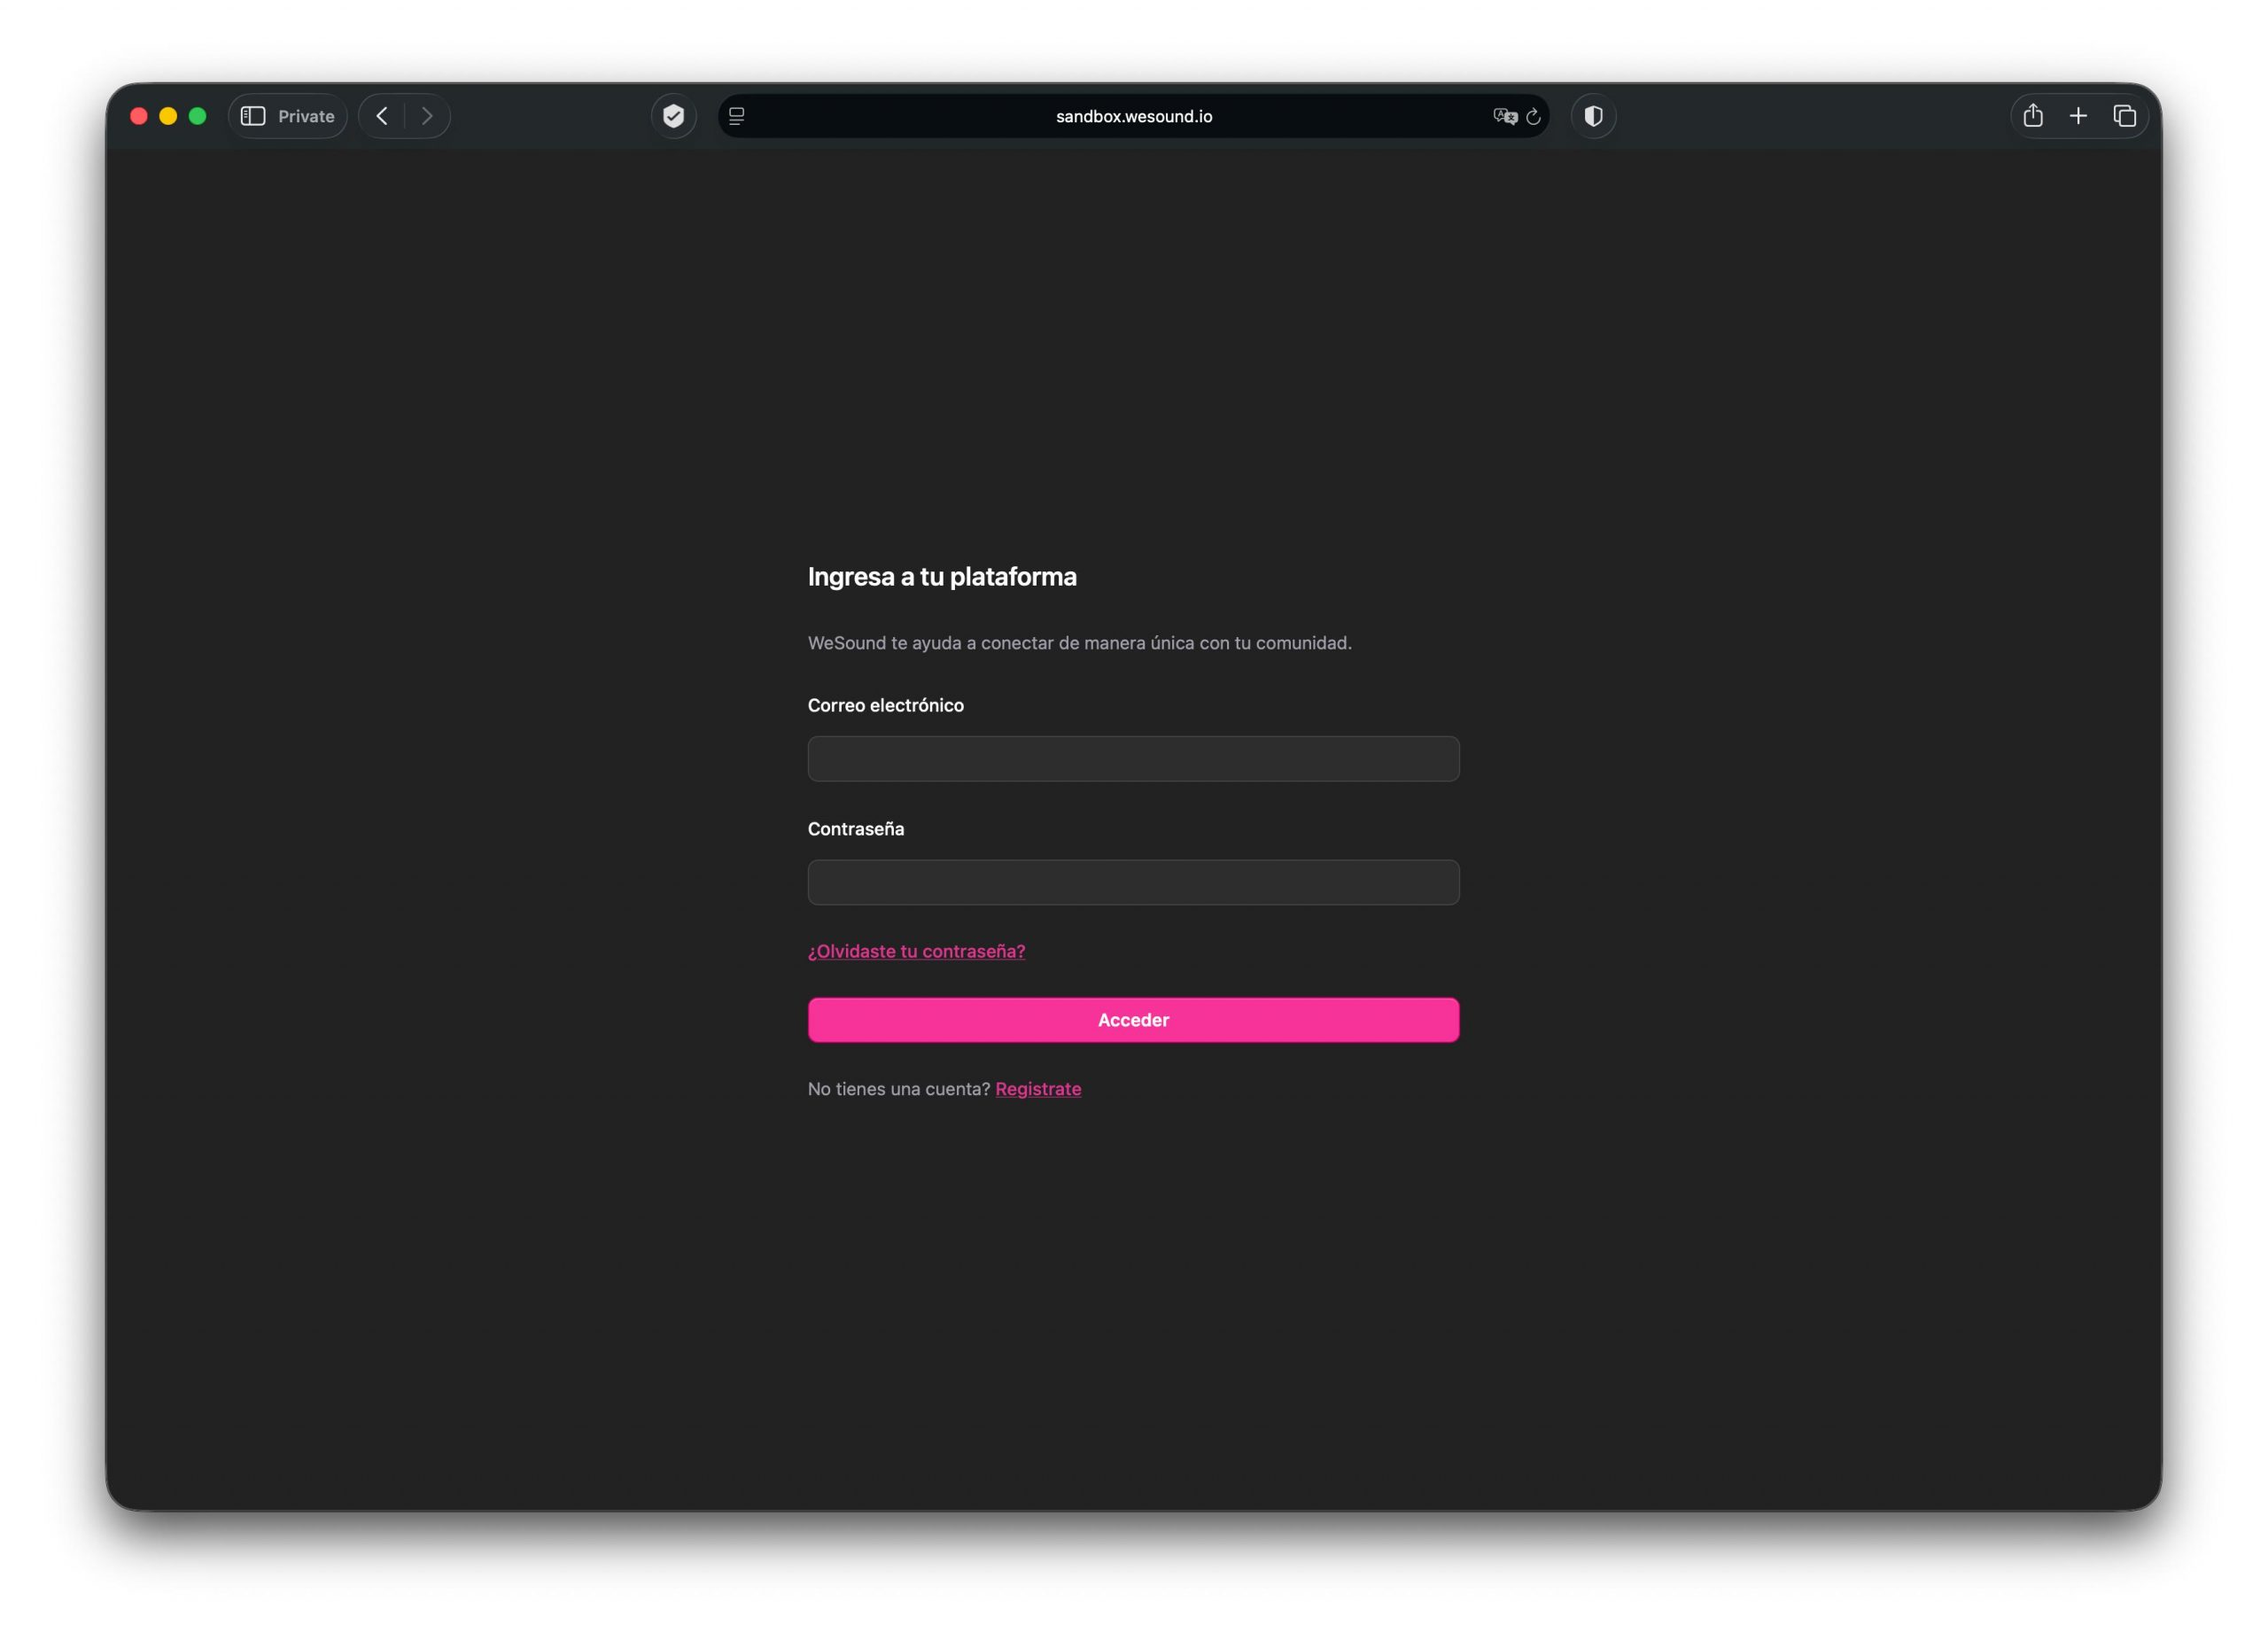Image resolution: width=2268 pixels, height=1640 pixels.
Task: Click the Ingresa a tu plataforma heading
Action: (941, 576)
